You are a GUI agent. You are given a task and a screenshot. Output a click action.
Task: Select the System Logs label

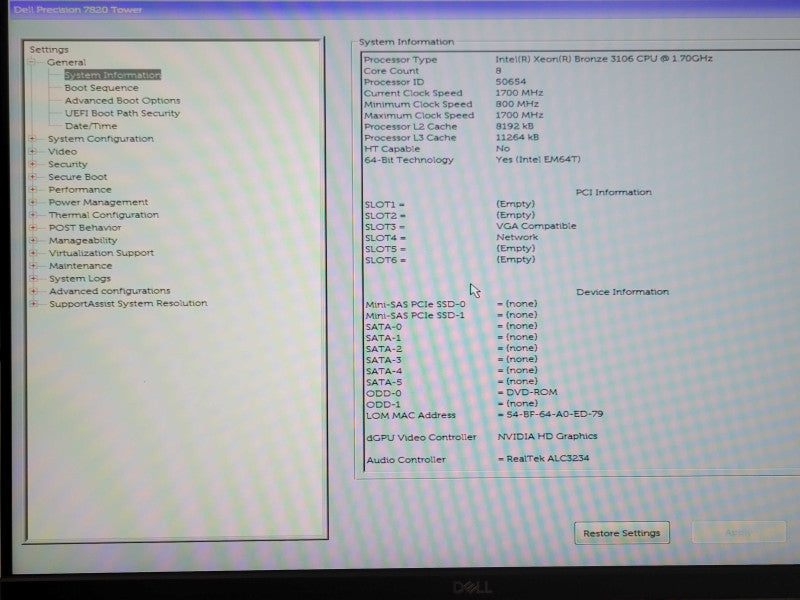click(x=80, y=279)
